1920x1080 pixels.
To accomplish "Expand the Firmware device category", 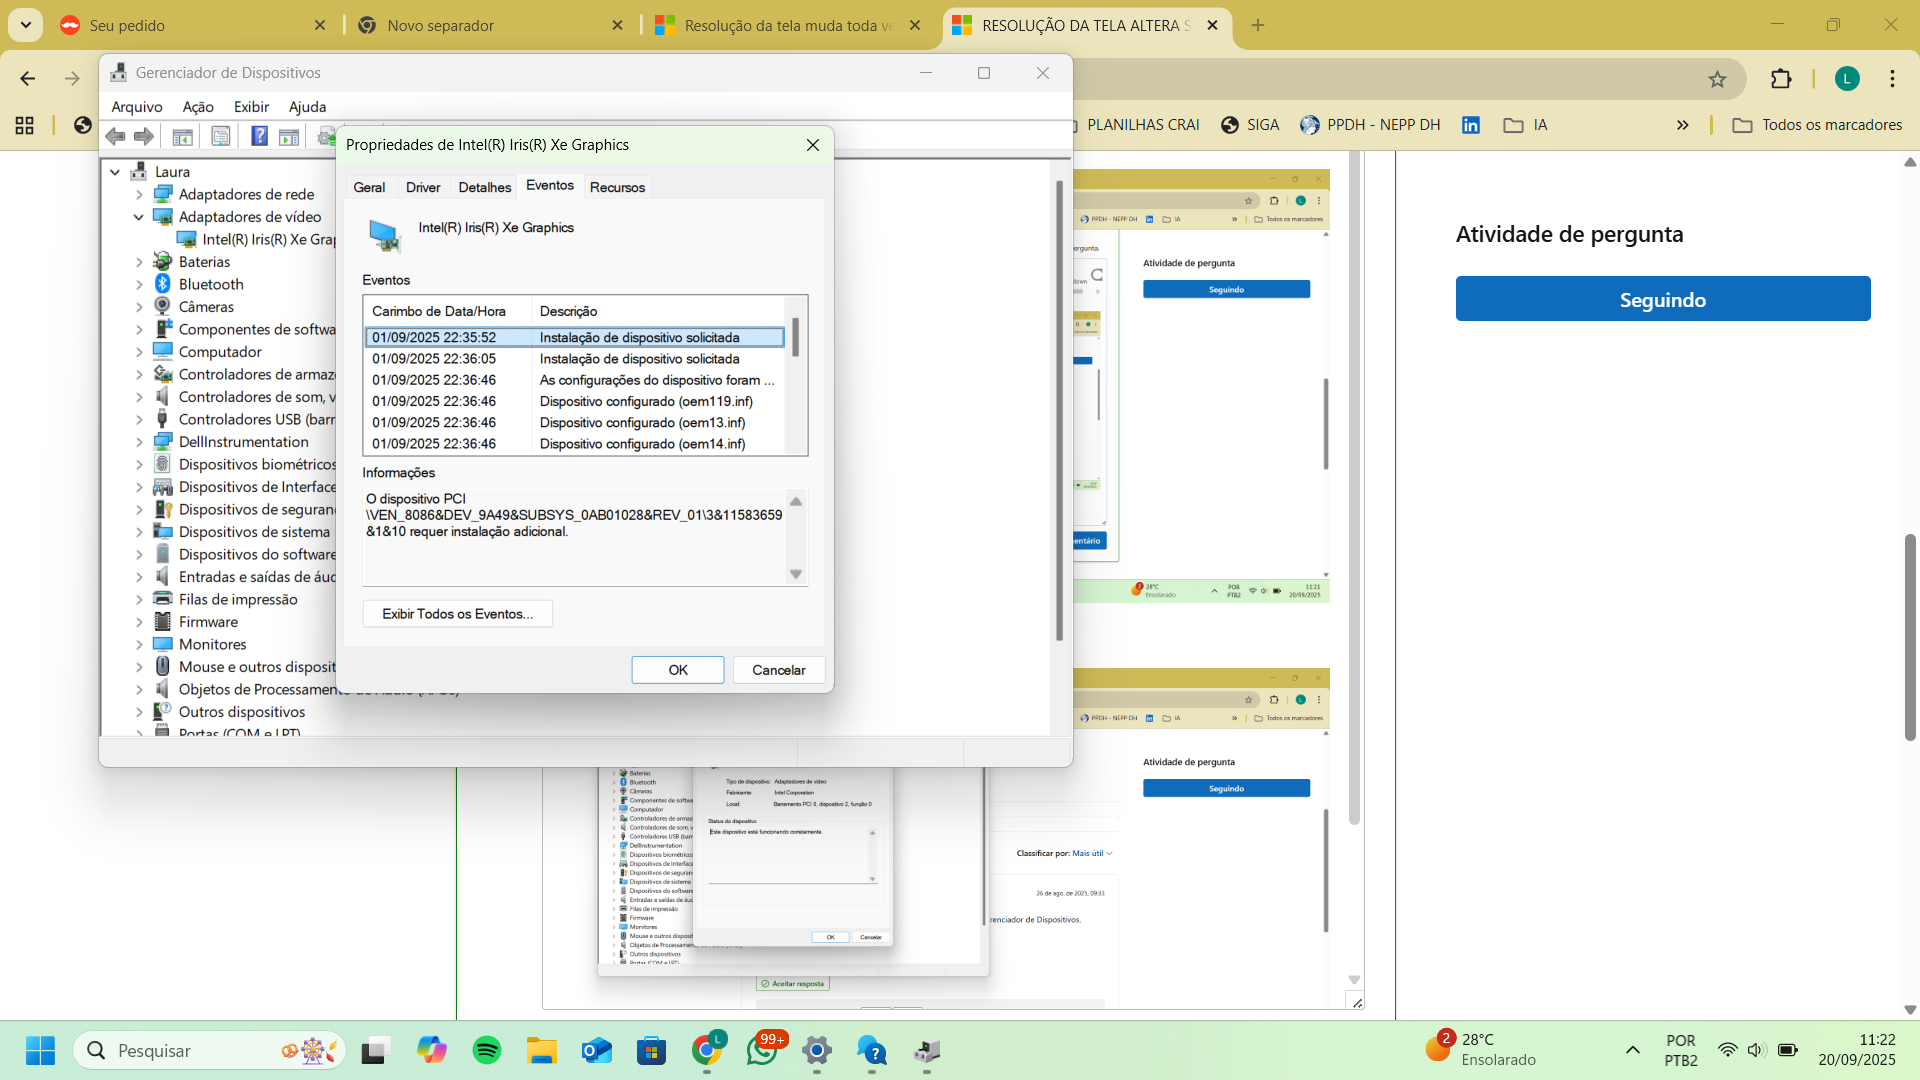I will point(139,622).
